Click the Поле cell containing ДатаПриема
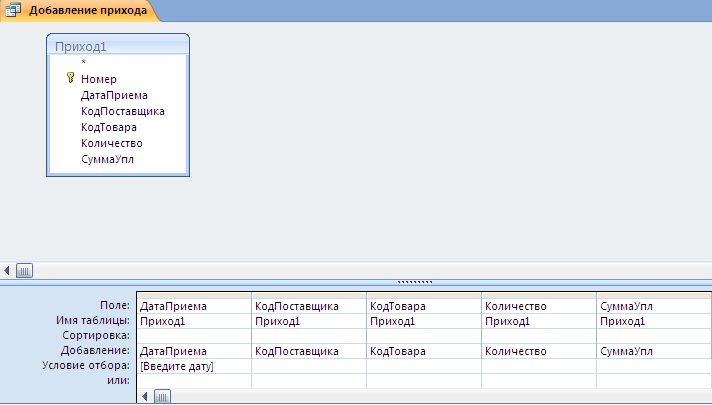This screenshot has height=405, width=712. click(x=194, y=306)
